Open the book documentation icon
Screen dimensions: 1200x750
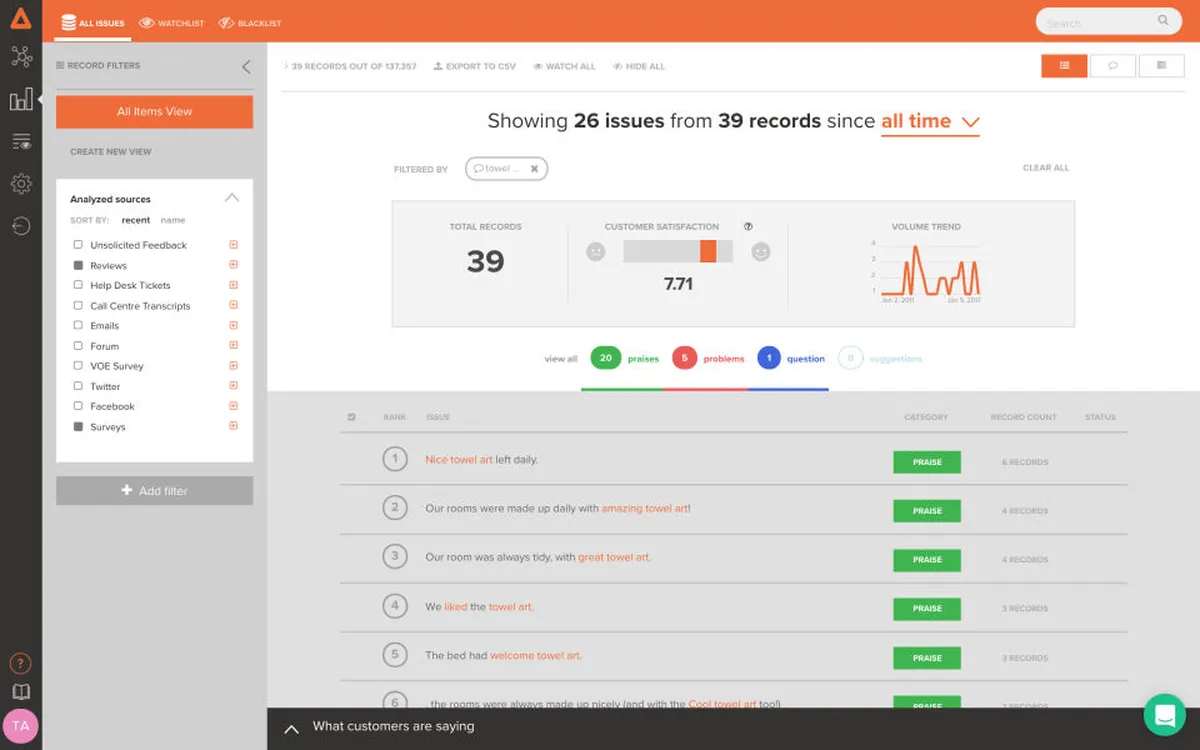pyautogui.click(x=21, y=692)
